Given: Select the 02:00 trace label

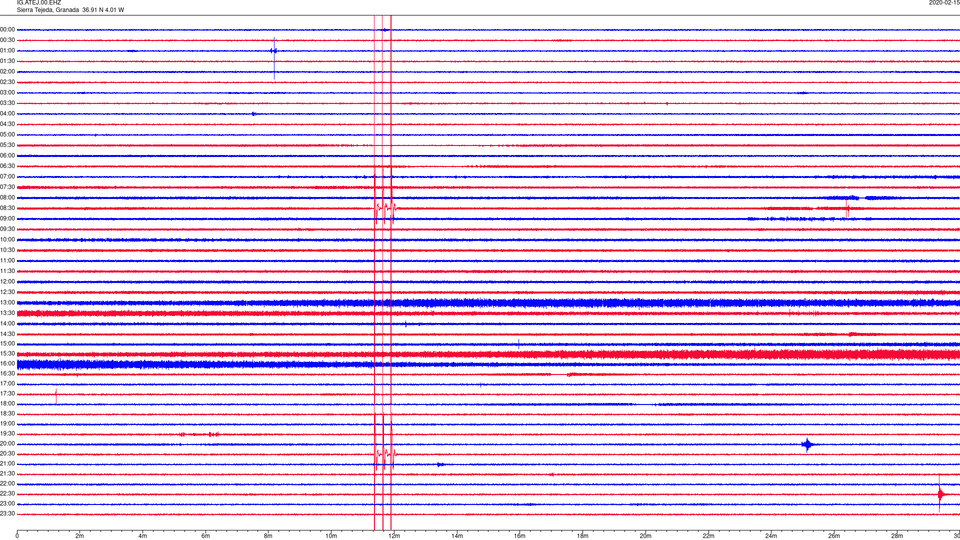Looking at the screenshot, I should [x=7, y=71].
